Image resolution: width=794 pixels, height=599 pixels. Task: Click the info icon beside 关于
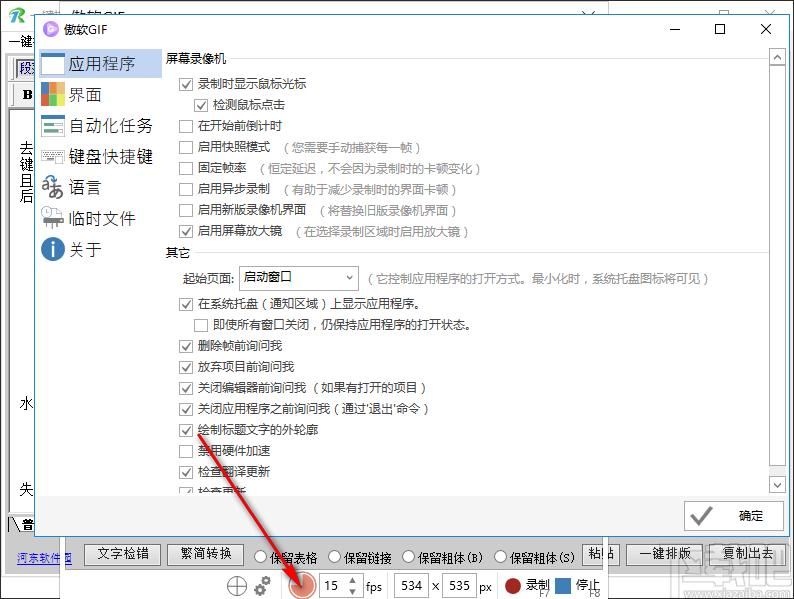pyautogui.click(x=53, y=249)
